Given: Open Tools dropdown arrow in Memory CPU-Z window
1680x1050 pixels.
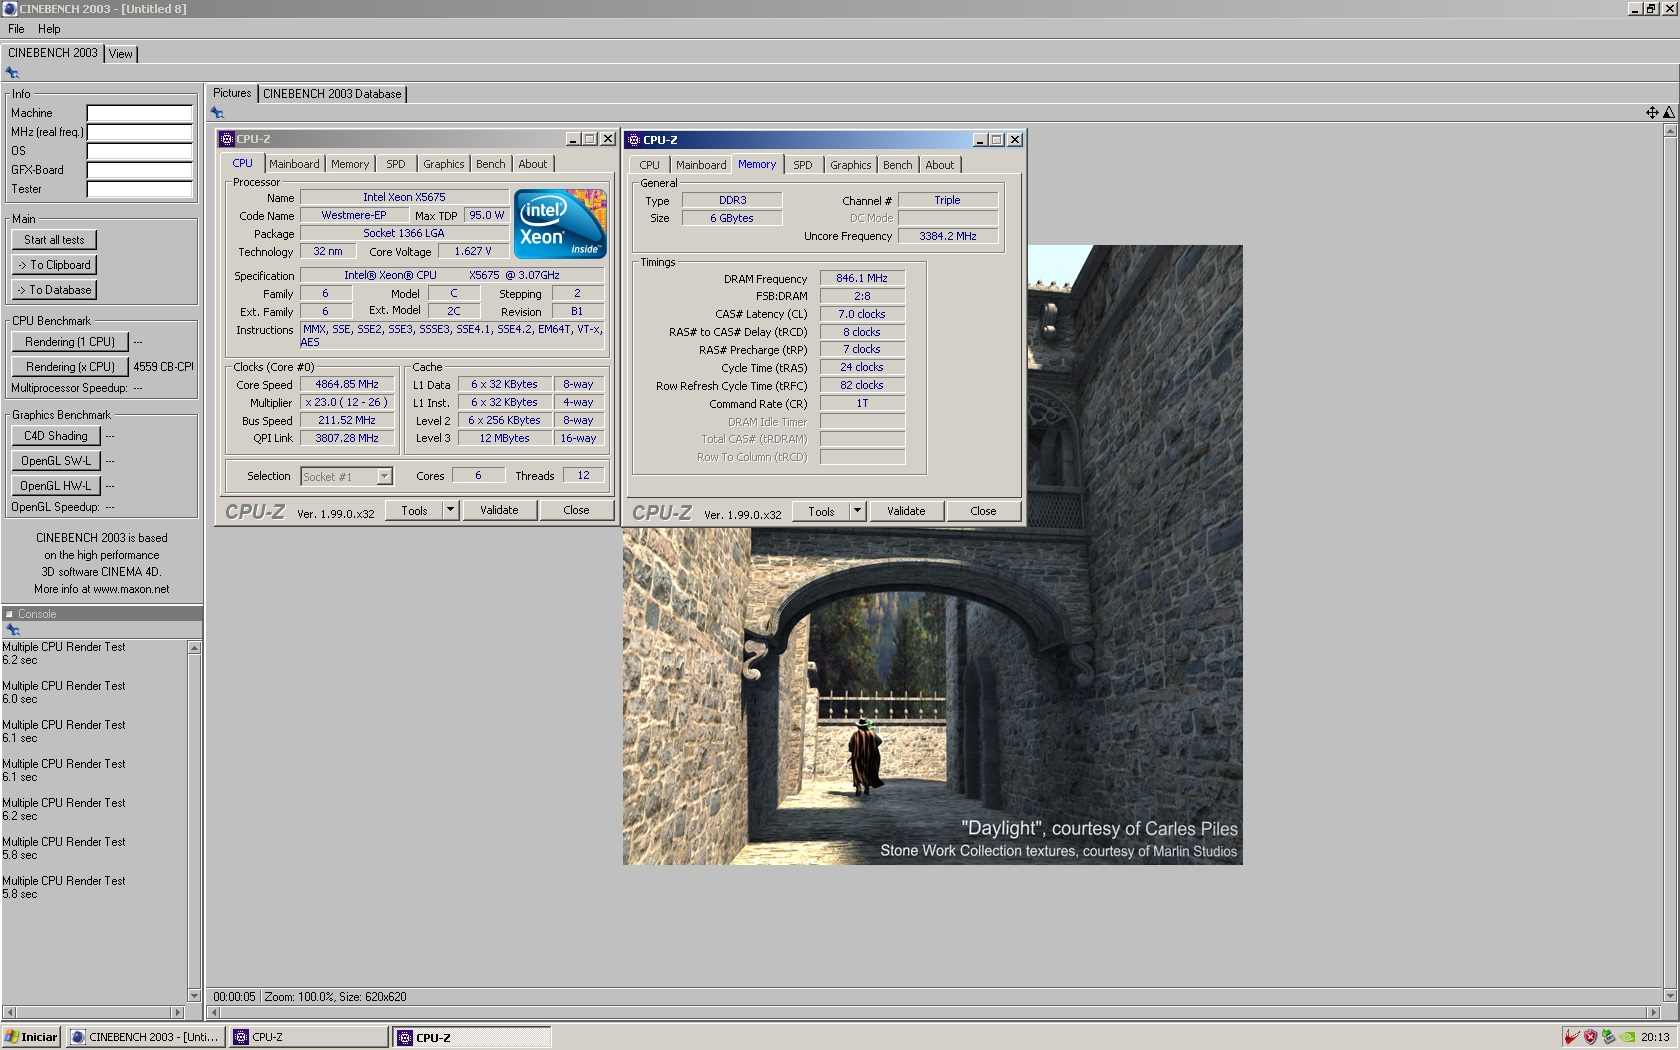Looking at the screenshot, I should pos(857,511).
